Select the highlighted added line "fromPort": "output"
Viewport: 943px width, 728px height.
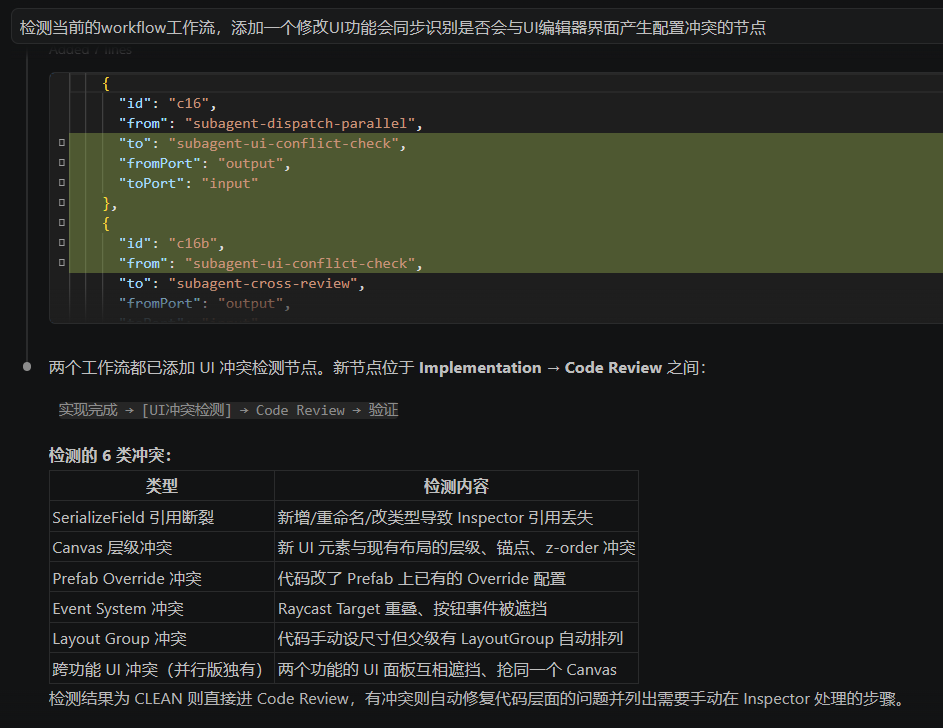click(x=204, y=164)
